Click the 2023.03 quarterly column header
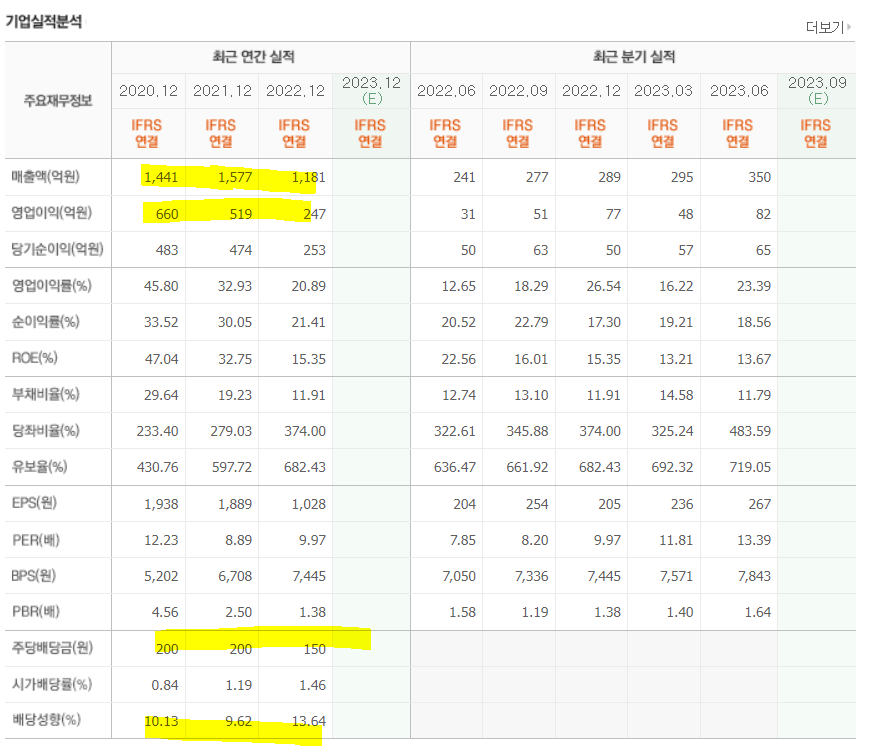 (663, 91)
